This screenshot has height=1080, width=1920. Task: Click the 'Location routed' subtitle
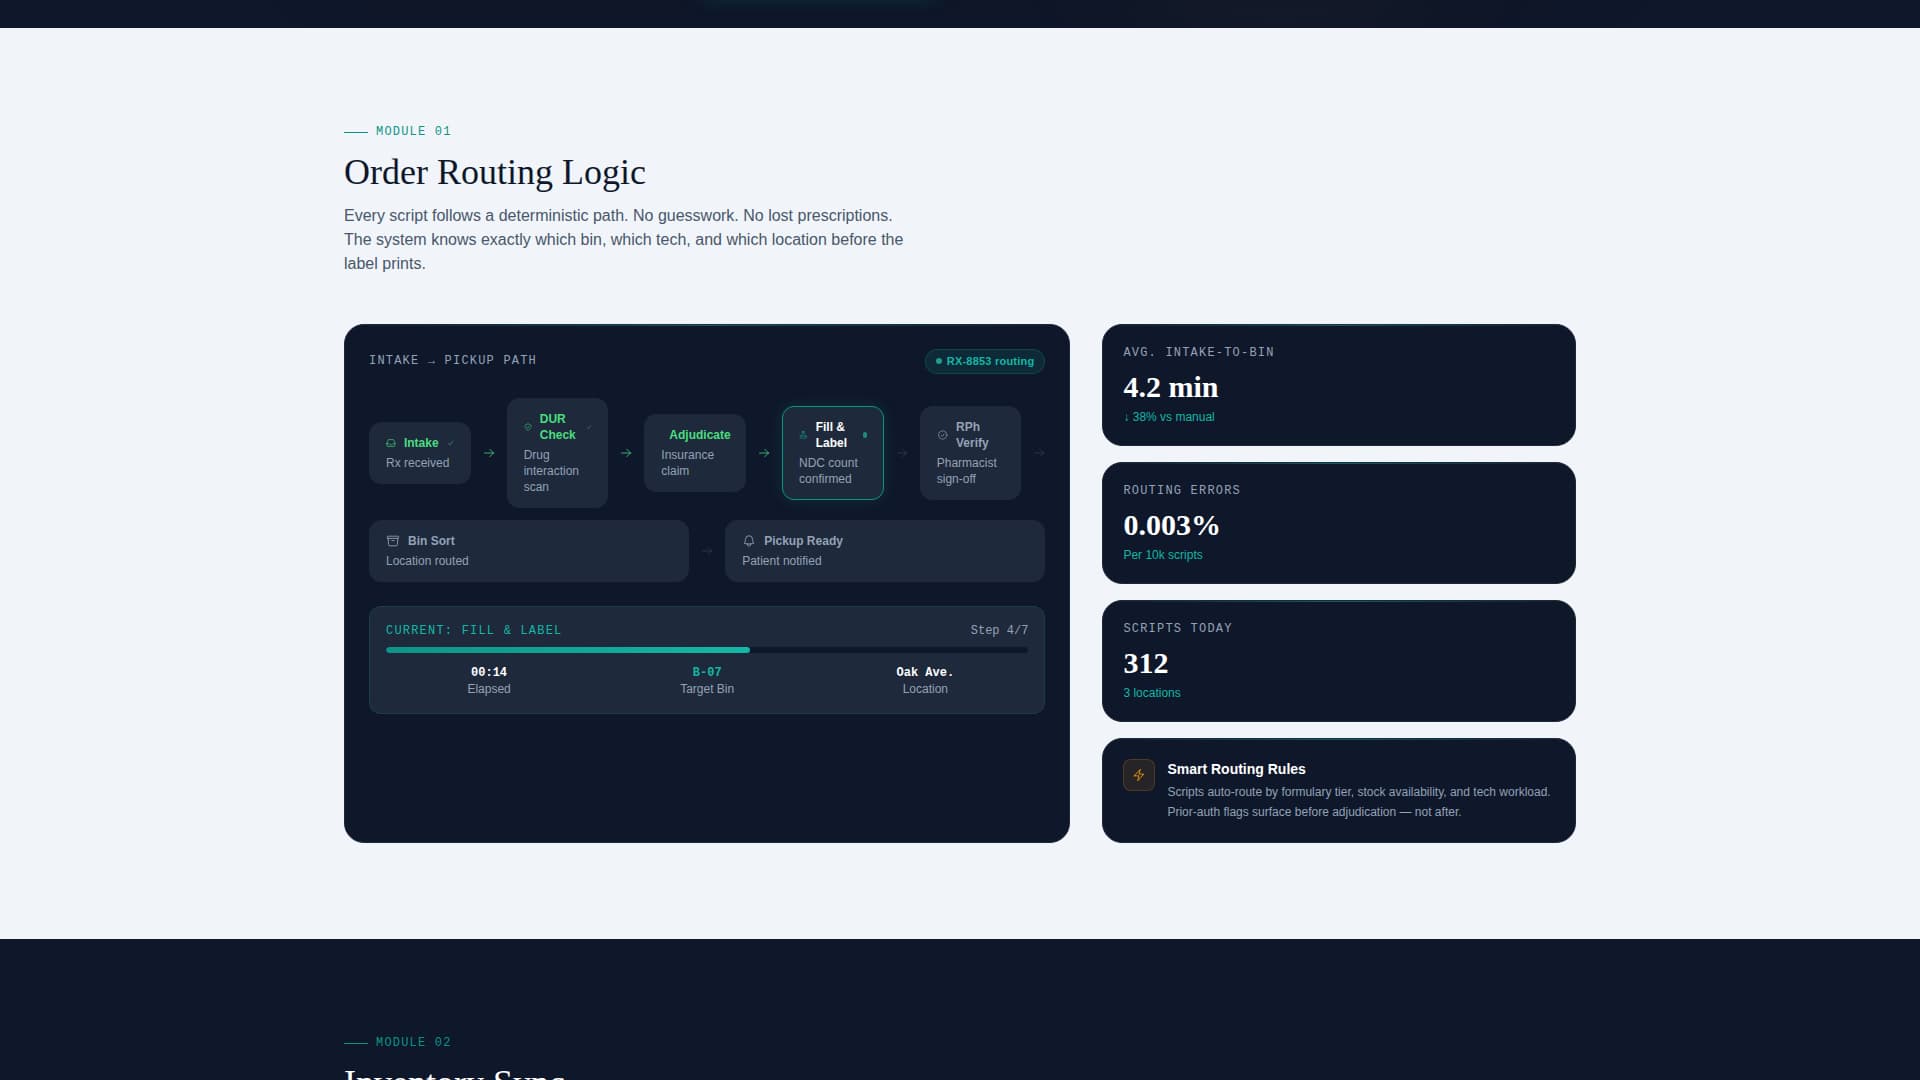coord(427,561)
